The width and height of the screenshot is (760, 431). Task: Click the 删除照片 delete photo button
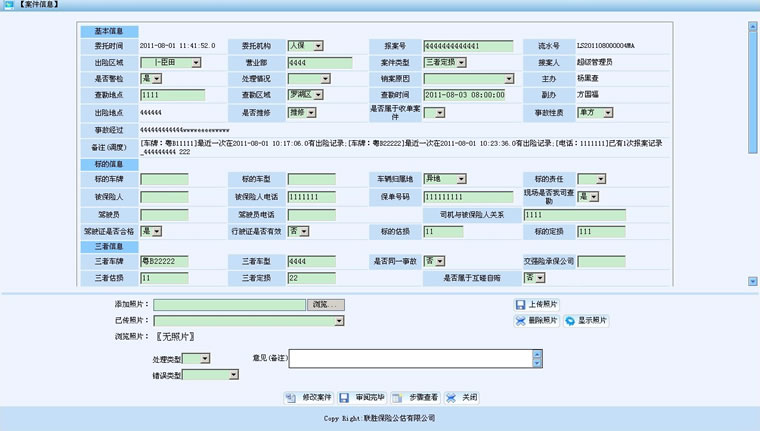click(x=537, y=320)
